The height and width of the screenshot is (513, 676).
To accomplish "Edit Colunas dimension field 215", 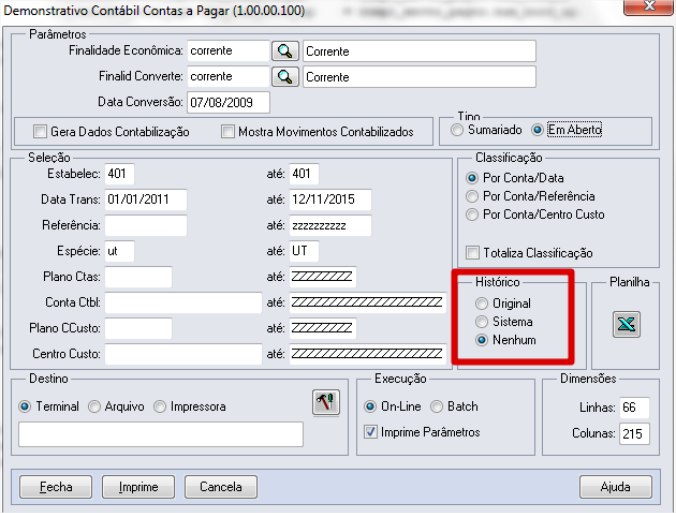I will pyautogui.click(x=634, y=434).
